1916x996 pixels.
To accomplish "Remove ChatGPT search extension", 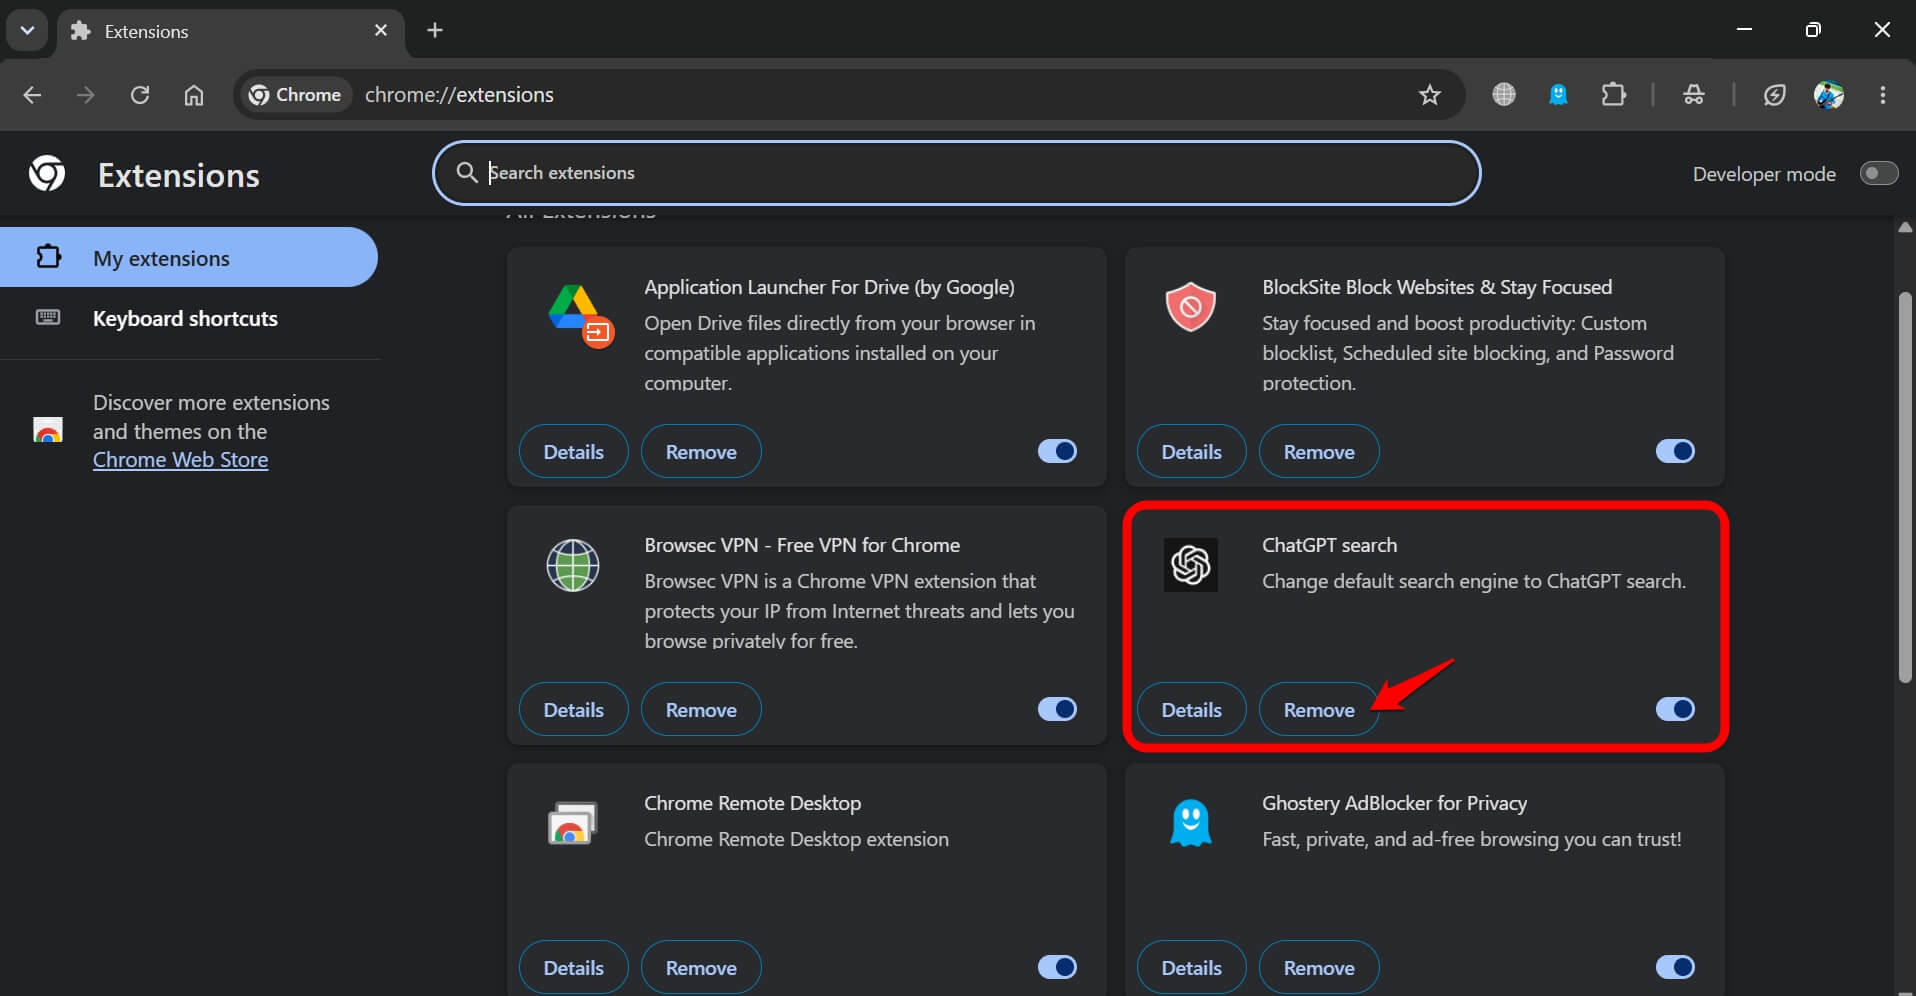I will pyautogui.click(x=1319, y=709).
